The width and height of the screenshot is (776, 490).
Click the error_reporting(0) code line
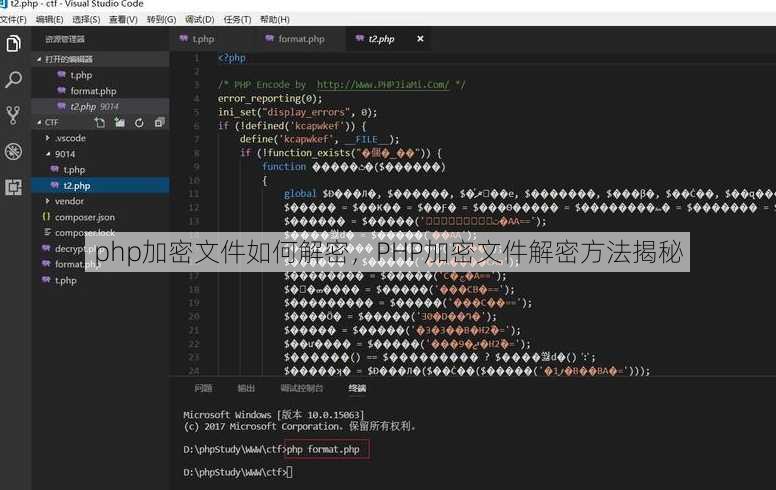(270, 98)
